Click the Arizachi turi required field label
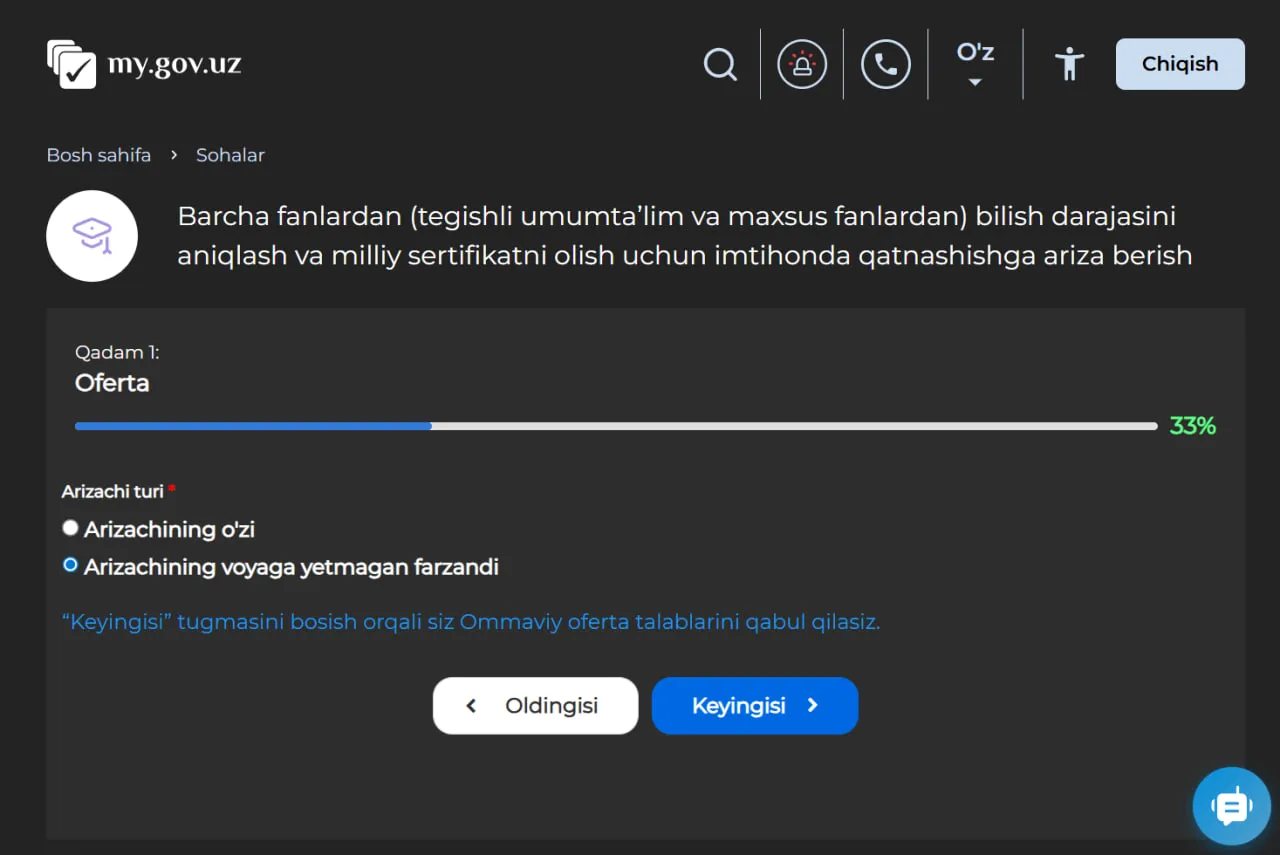 (x=112, y=491)
